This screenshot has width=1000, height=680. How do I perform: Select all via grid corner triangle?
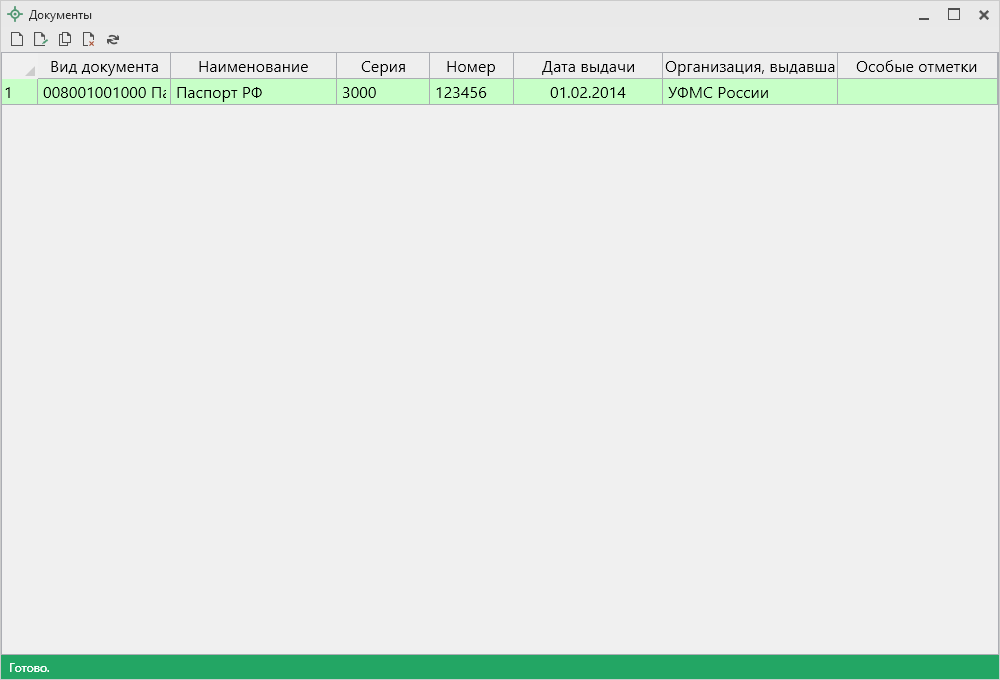coord(29,70)
